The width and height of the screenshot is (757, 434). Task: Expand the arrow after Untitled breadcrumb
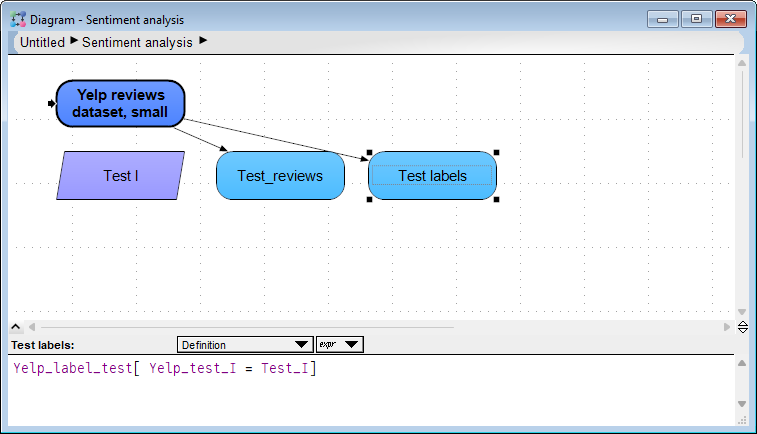pyautogui.click(x=74, y=41)
